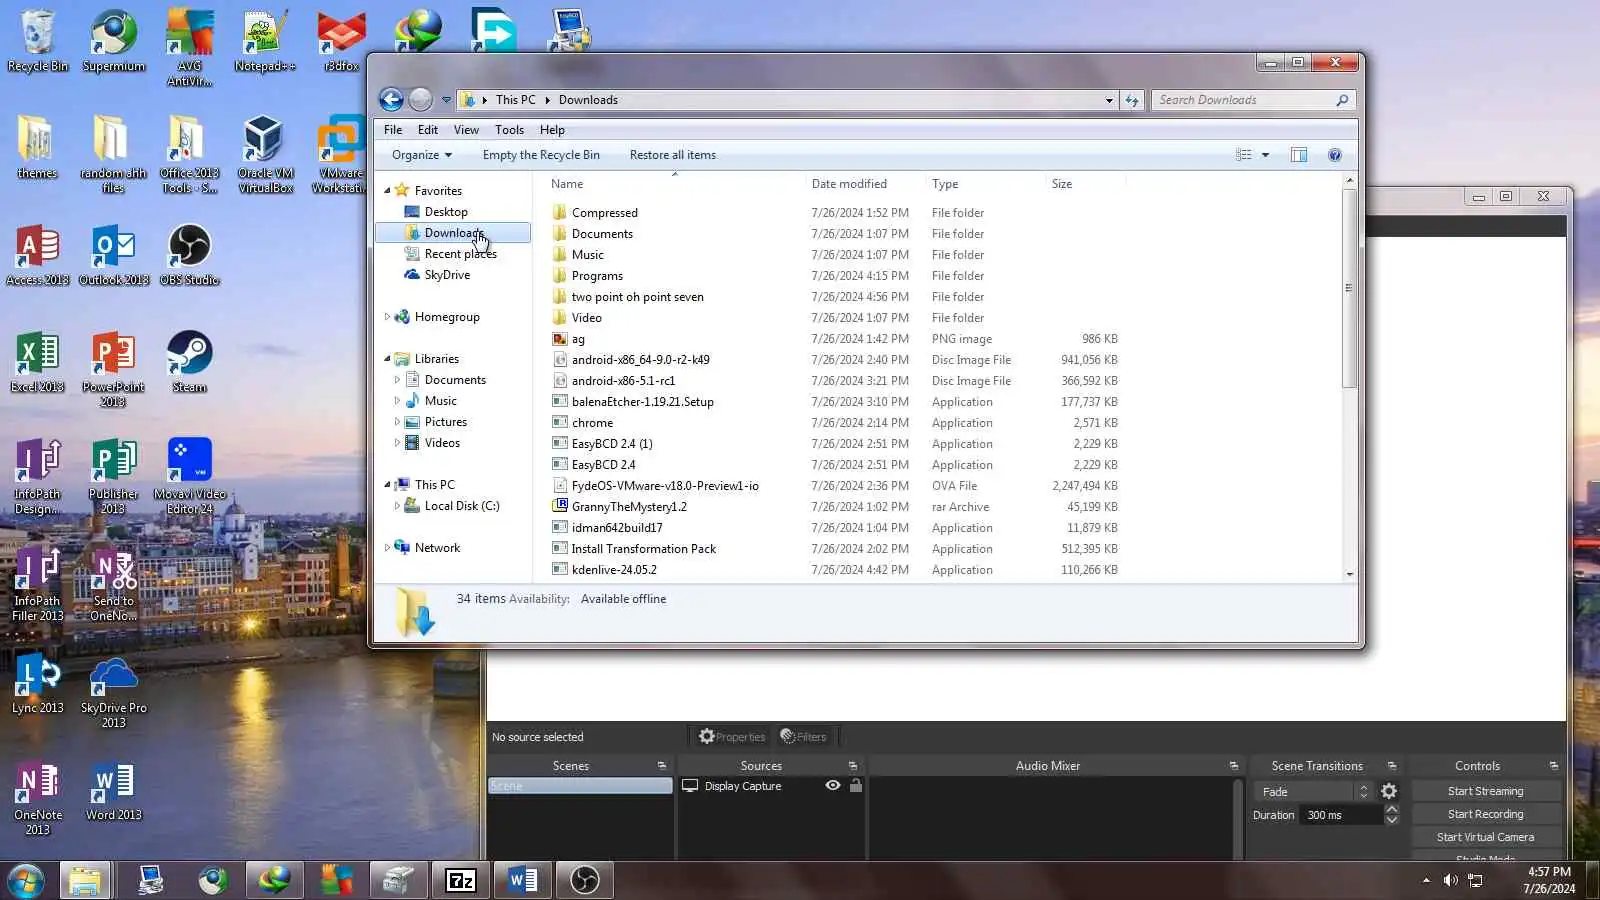Collapse the Favorites tree section

[388, 191]
